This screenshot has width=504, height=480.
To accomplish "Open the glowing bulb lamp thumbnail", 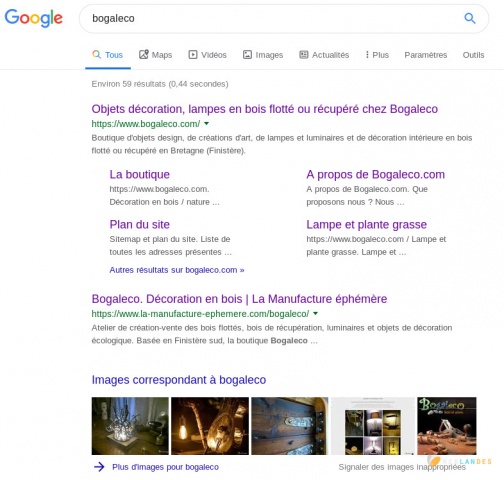I will point(210,426).
